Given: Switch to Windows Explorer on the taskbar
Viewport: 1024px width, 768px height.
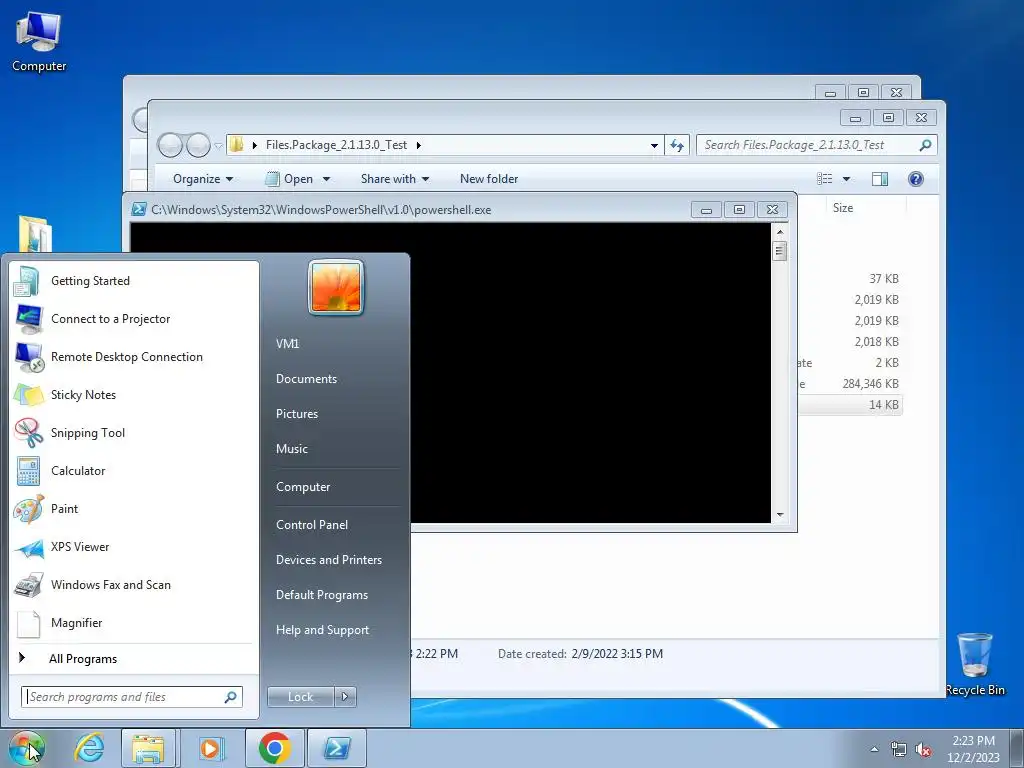Looking at the screenshot, I should [148, 748].
